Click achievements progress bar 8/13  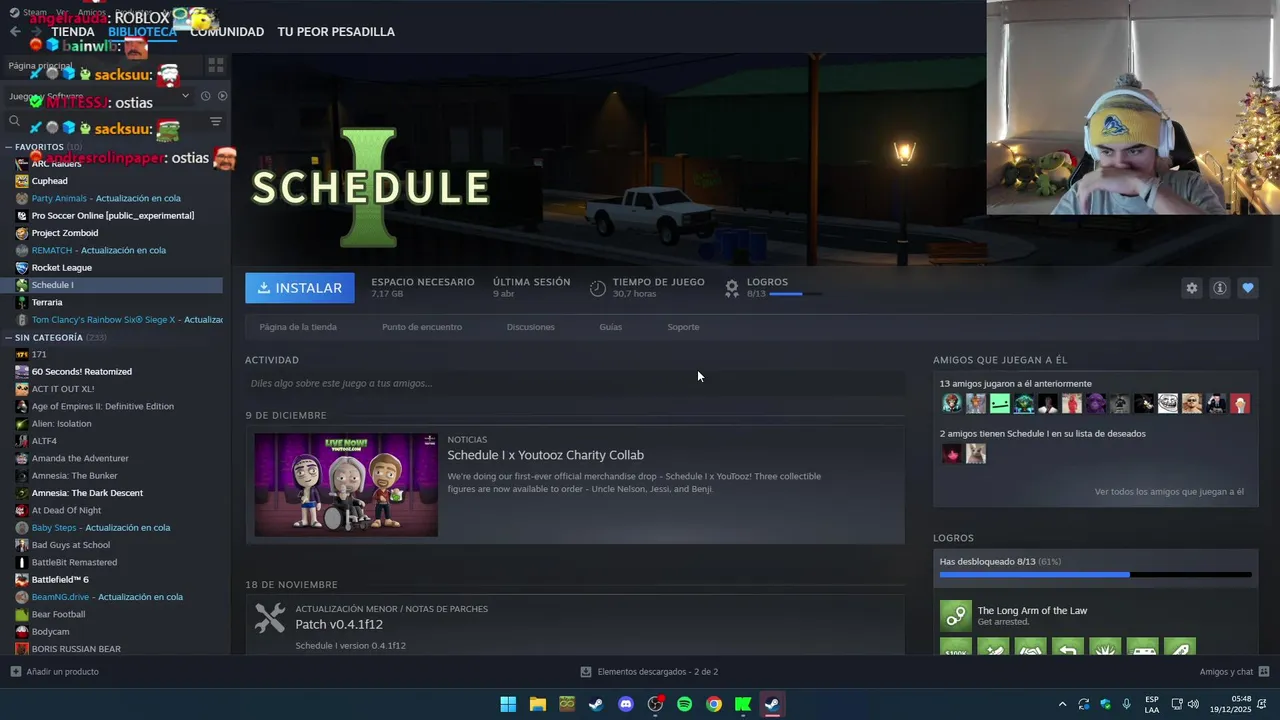[x=1095, y=574]
